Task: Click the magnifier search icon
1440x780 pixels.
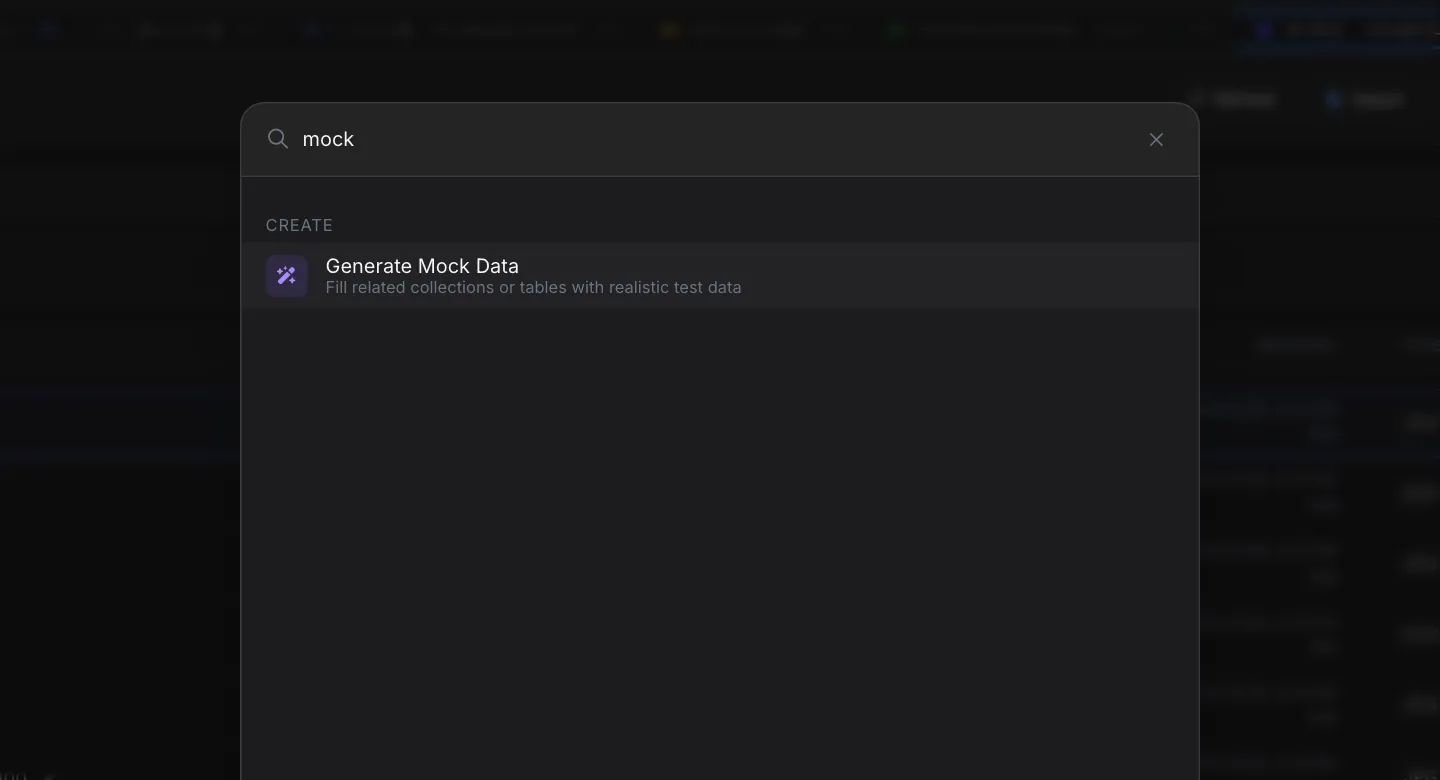Action: point(278,139)
